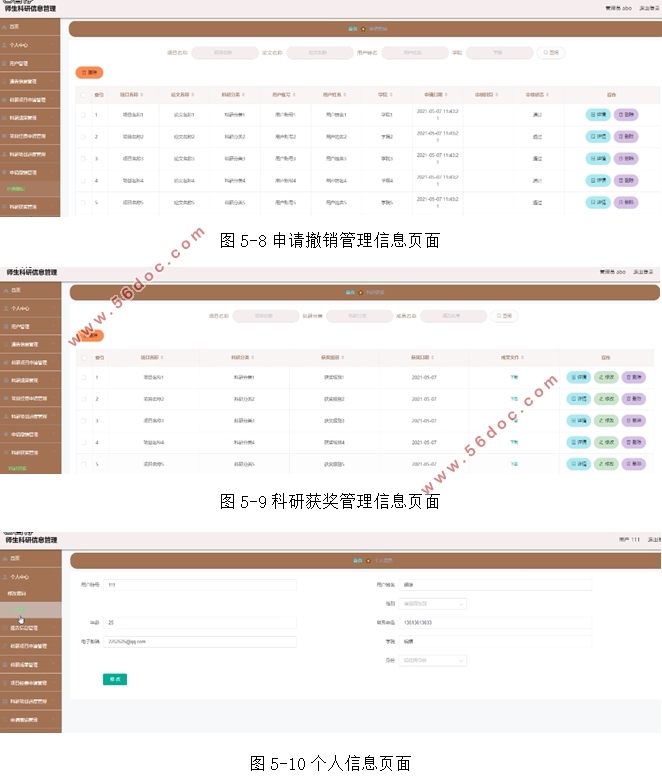Click 详情 button for row 3 in Figure 5-9
Viewport: 662px width, 783px height.
(579, 421)
